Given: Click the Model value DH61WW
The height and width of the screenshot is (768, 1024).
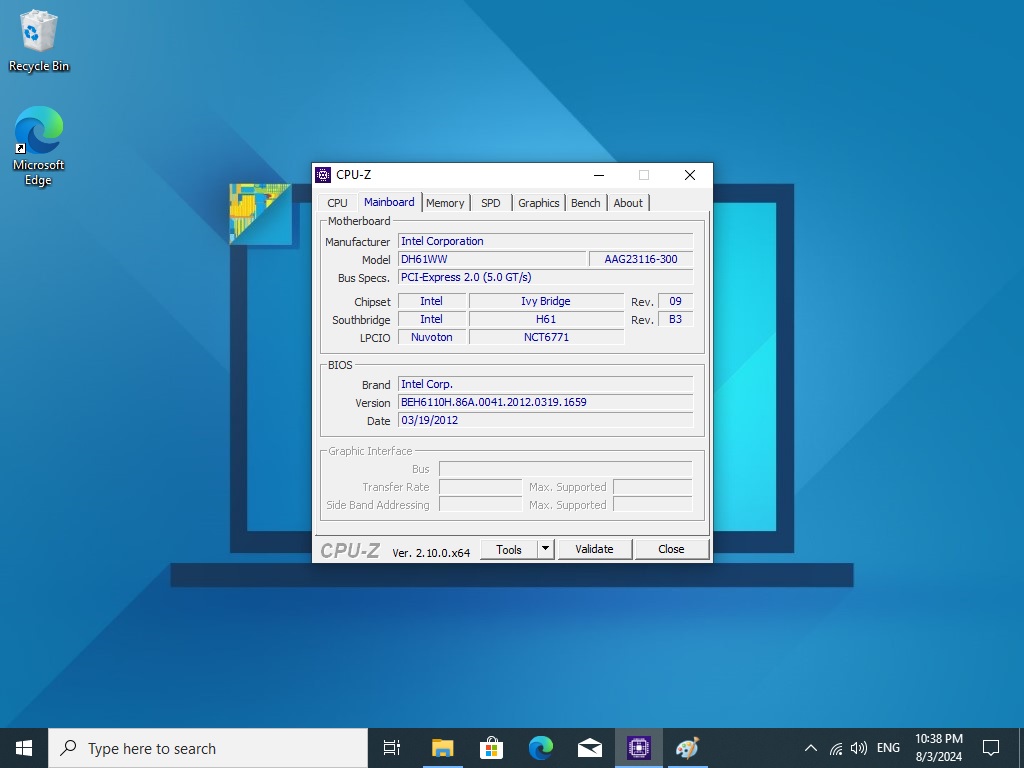Looking at the screenshot, I should tap(492, 259).
